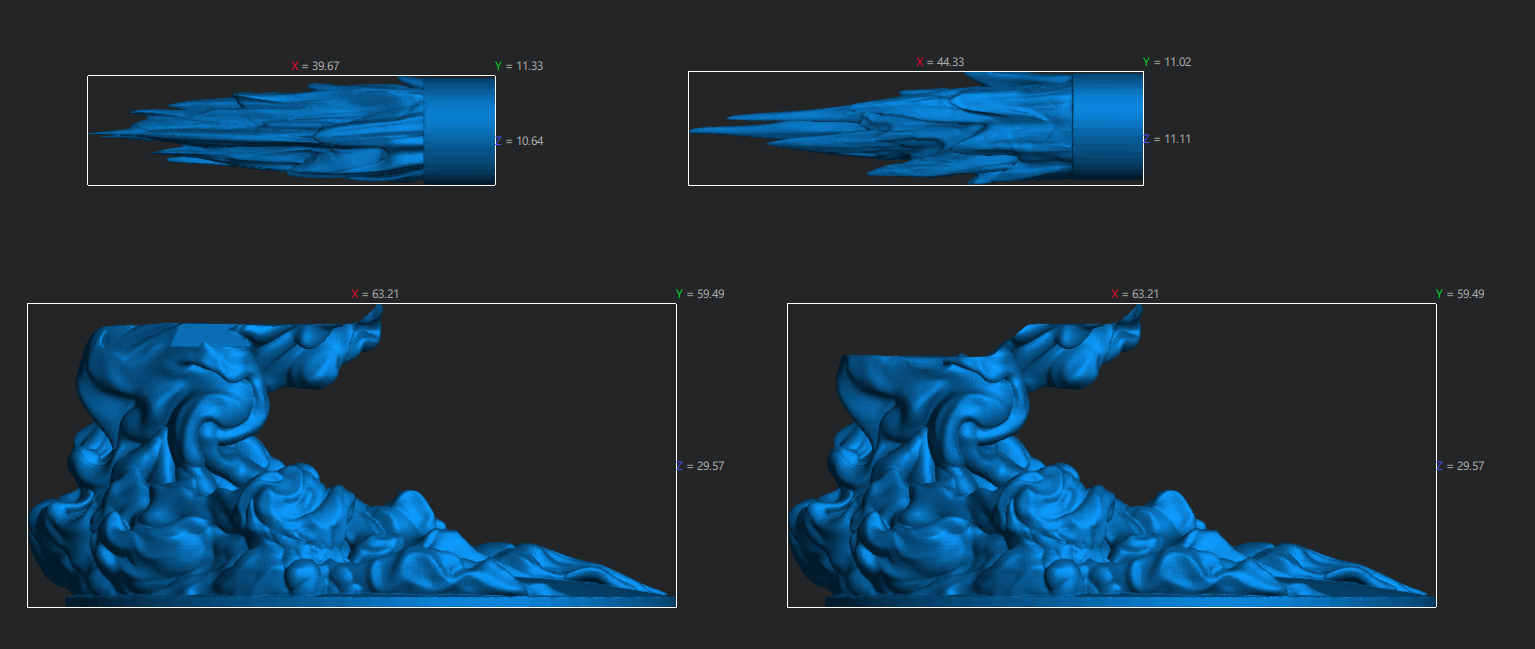Click the Y = 11.33 dimension label
Image resolution: width=1535 pixels, height=649 pixels.
518,66
